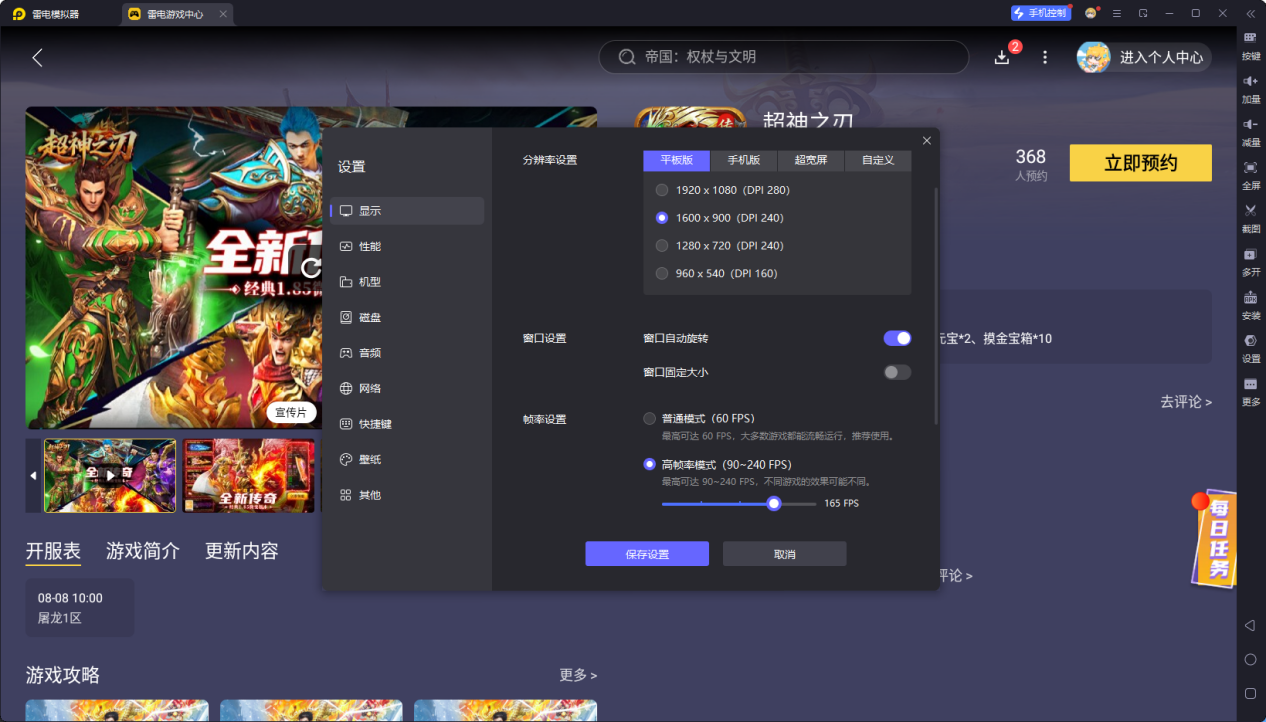
Task: Click the 多开 multi-instance icon
Action: (1250, 261)
